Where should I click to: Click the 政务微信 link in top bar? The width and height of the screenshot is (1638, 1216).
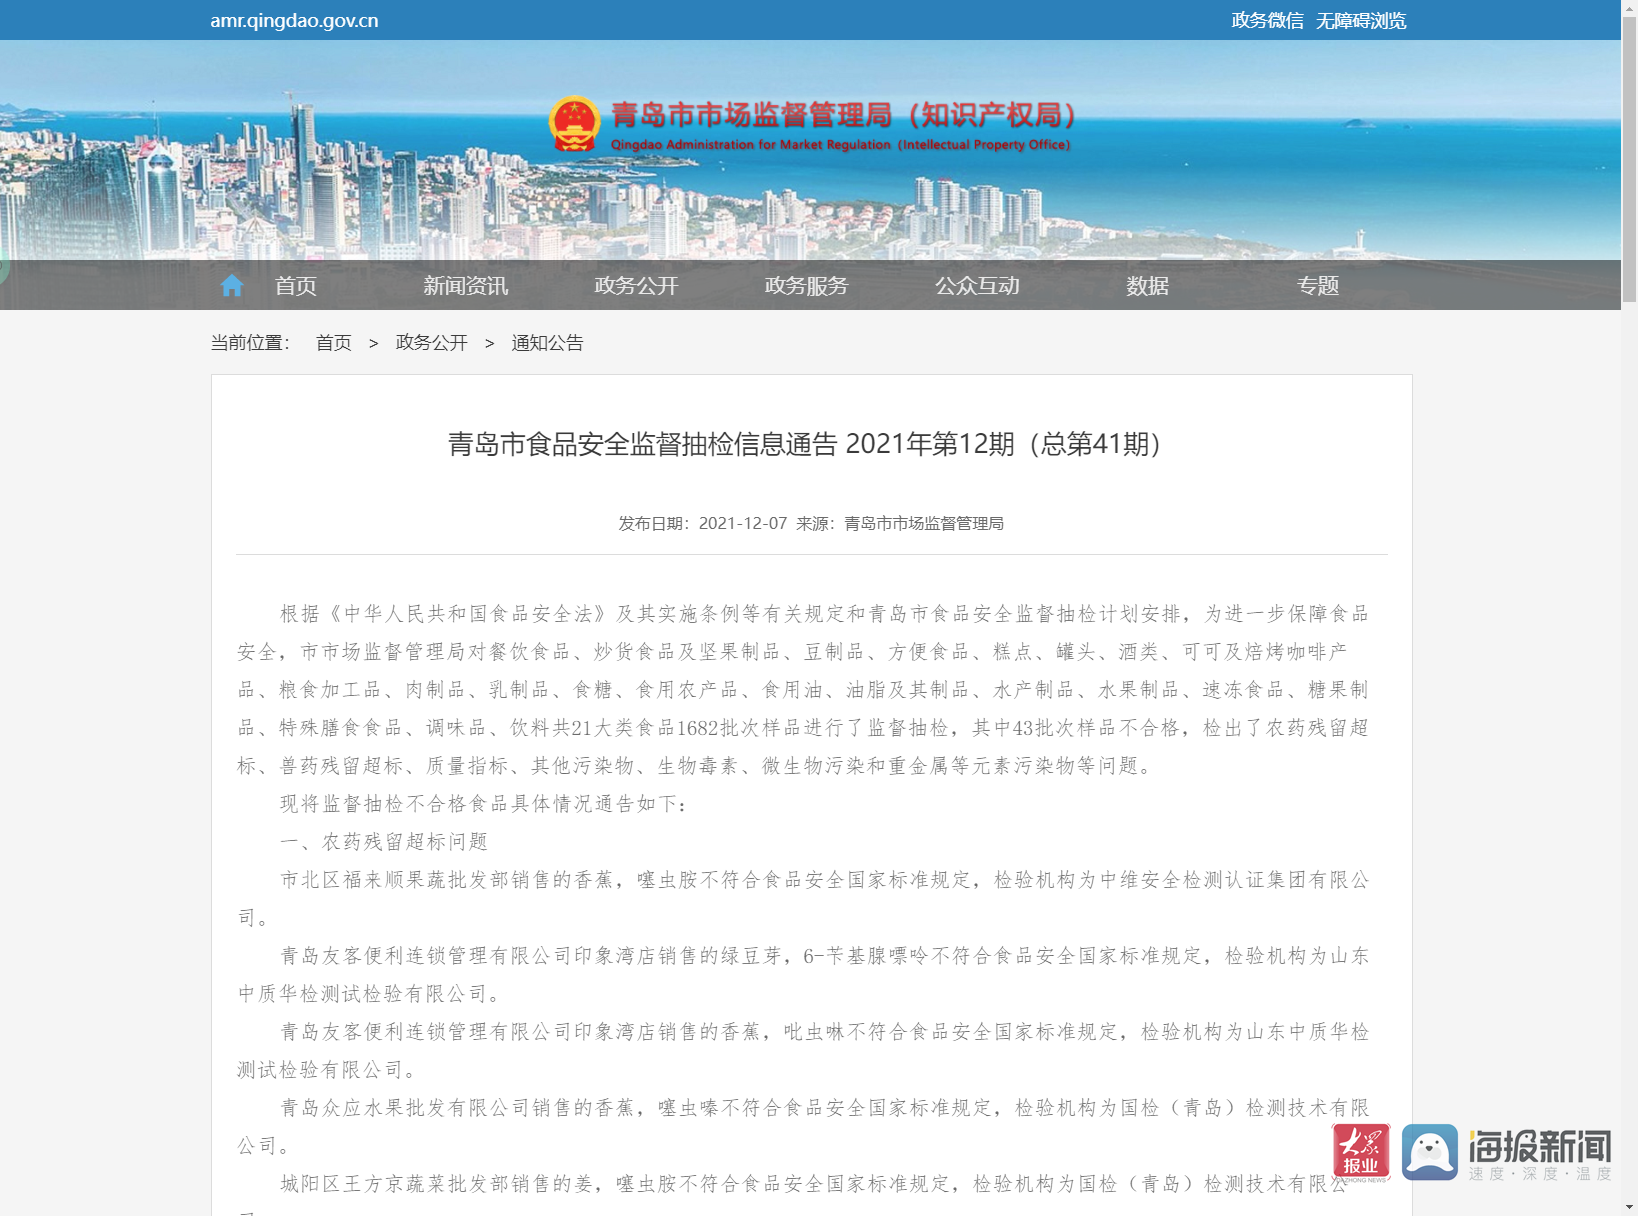click(x=1267, y=21)
